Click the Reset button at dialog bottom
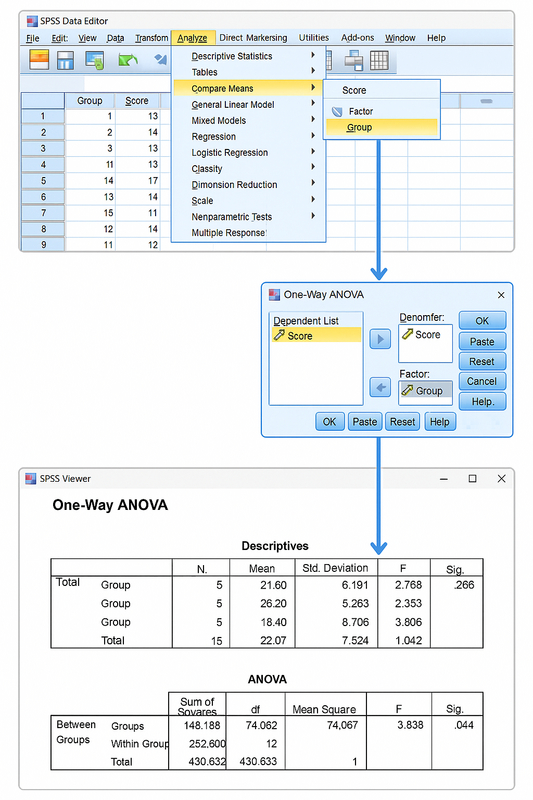Image resolution: width=533 pixels, height=800 pixels. 402,422
